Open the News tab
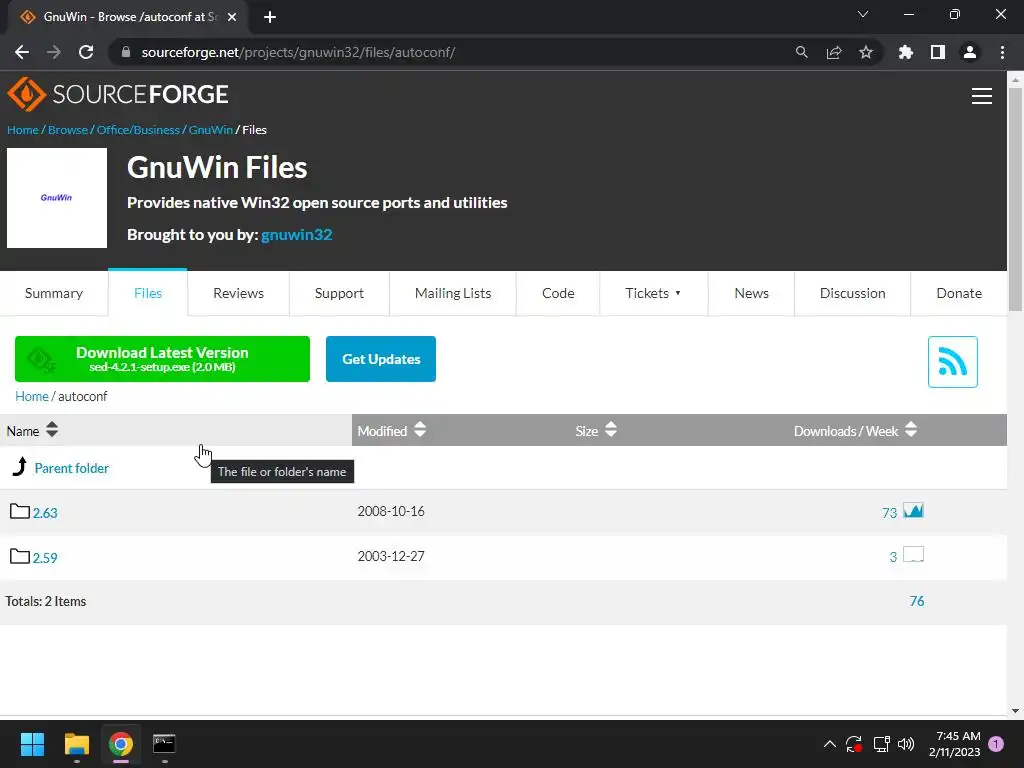The height and width of the screenshot is (768, 1024). tap(751, 293)
